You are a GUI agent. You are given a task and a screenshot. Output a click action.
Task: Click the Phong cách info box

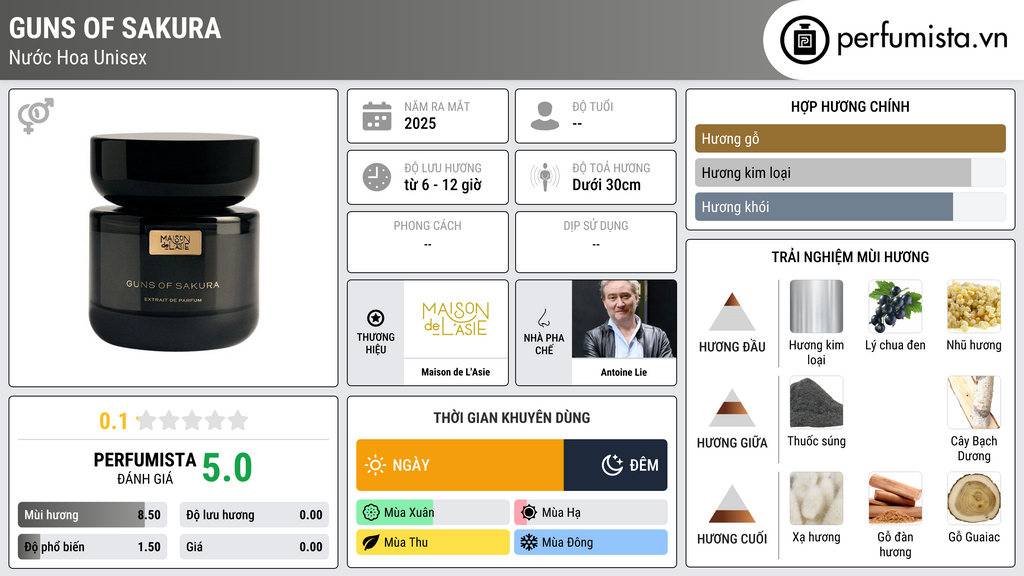coord(428,242)
